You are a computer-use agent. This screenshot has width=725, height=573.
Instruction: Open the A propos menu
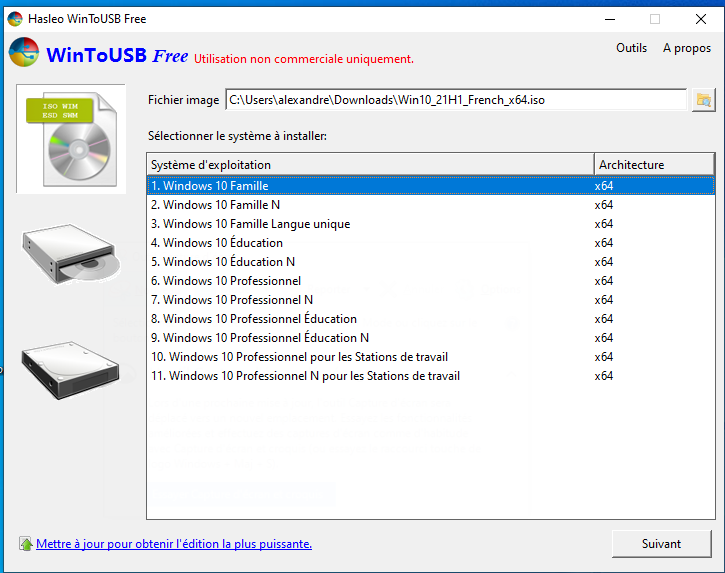(687, 48)
